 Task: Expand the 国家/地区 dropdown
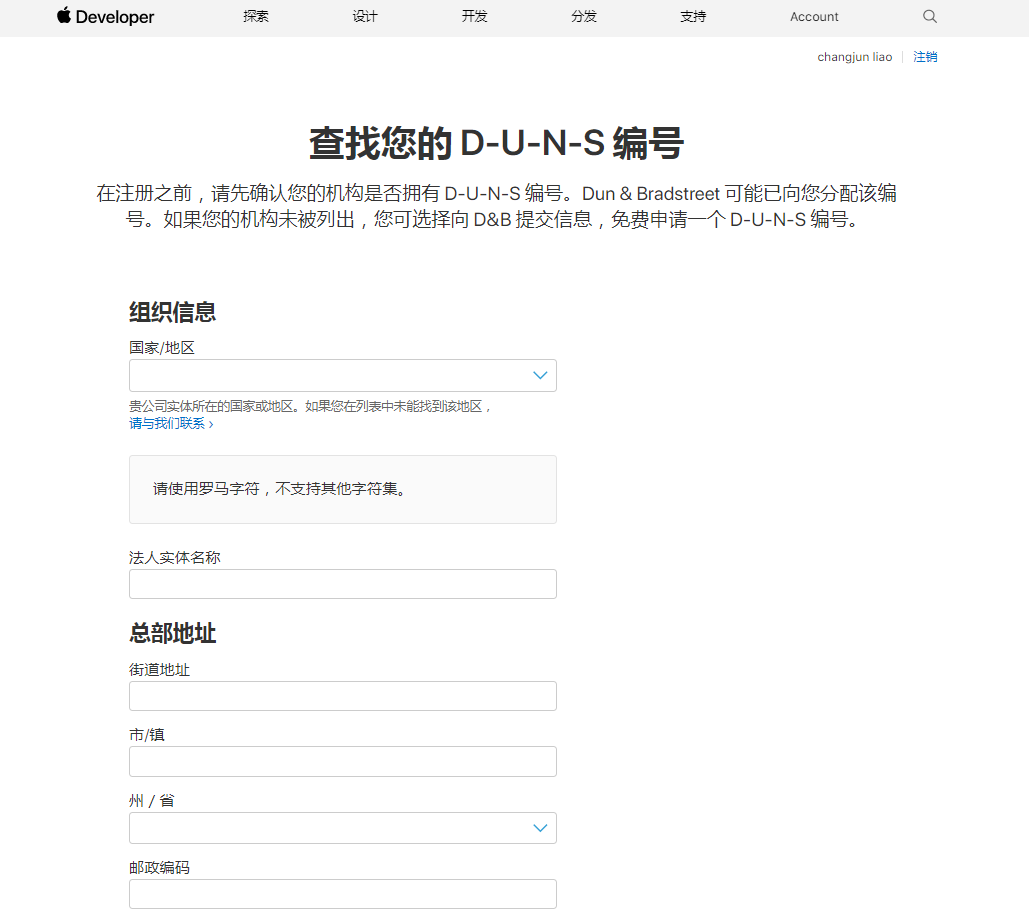(343, 375)
